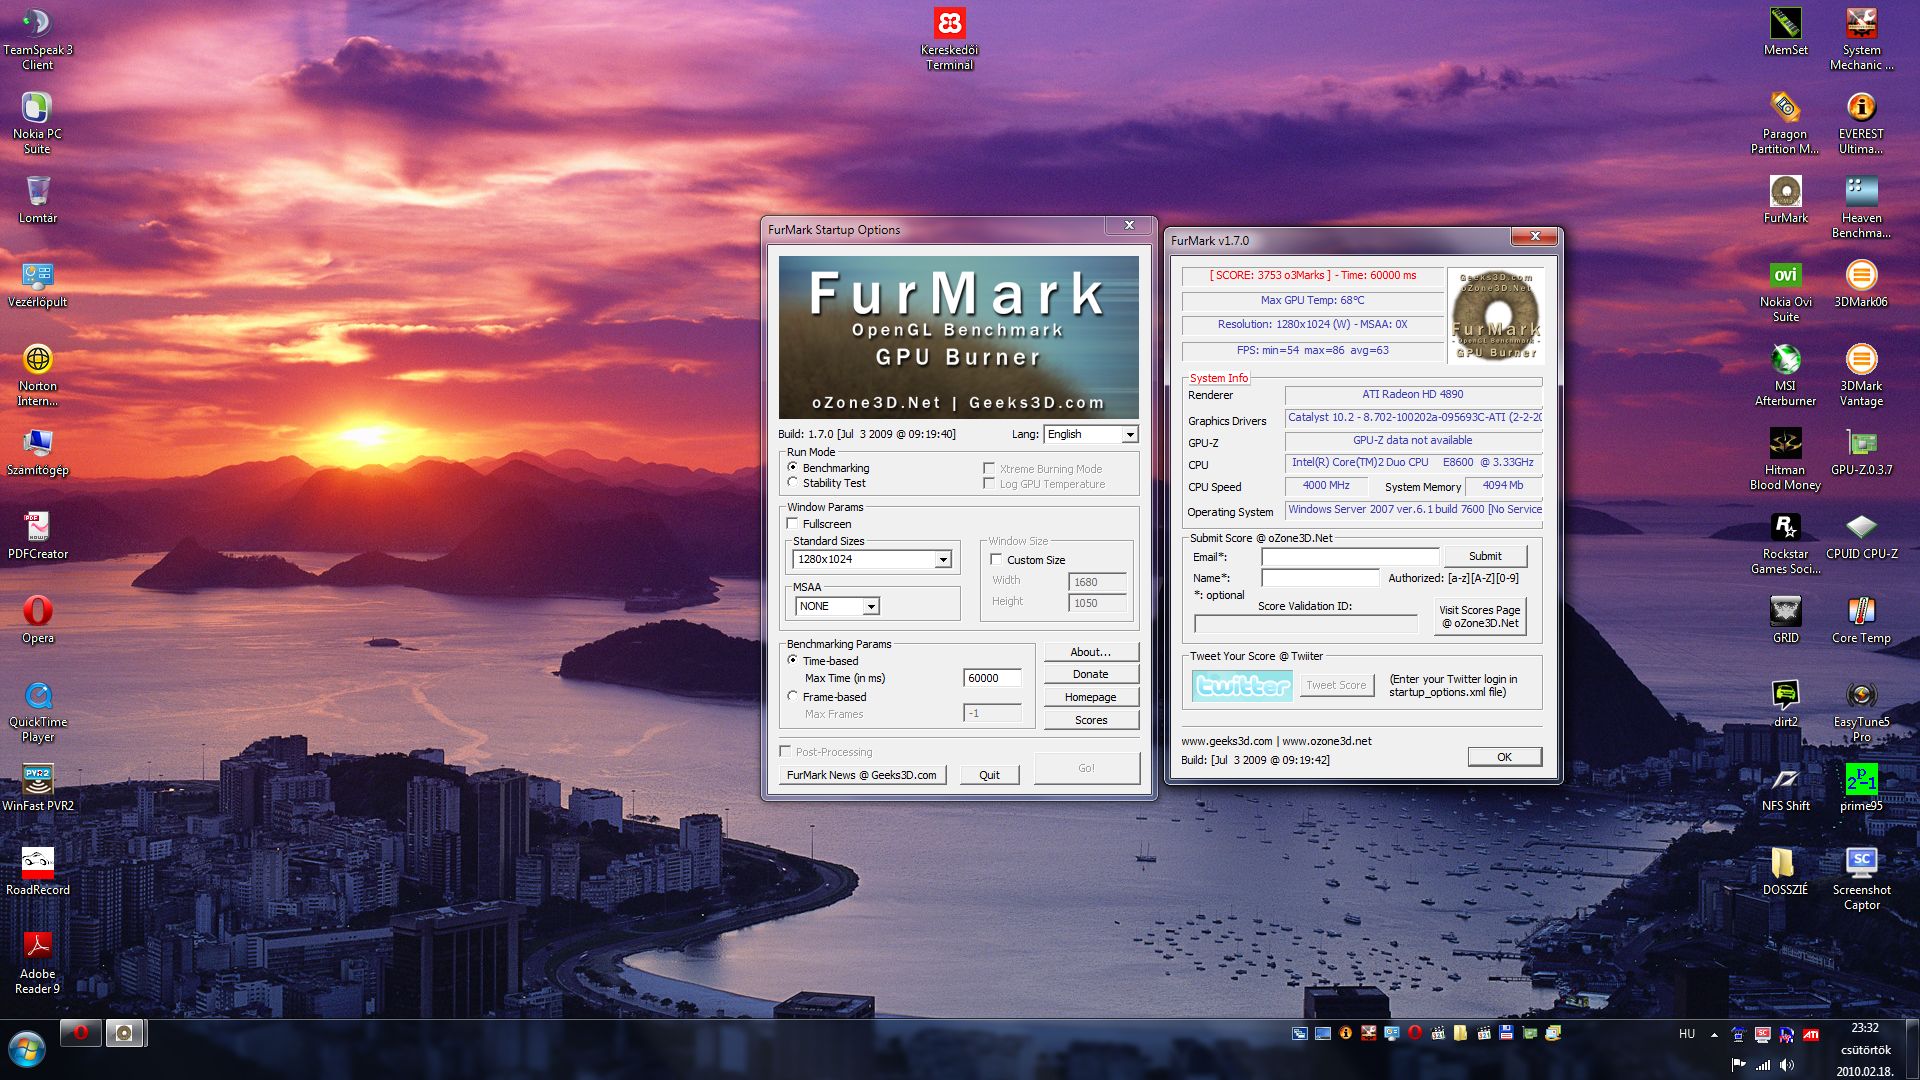Launch MemSet desktop icon
This screenshot has width=1920, height=1080.
pyautogui.click(x=1785, y=32)
